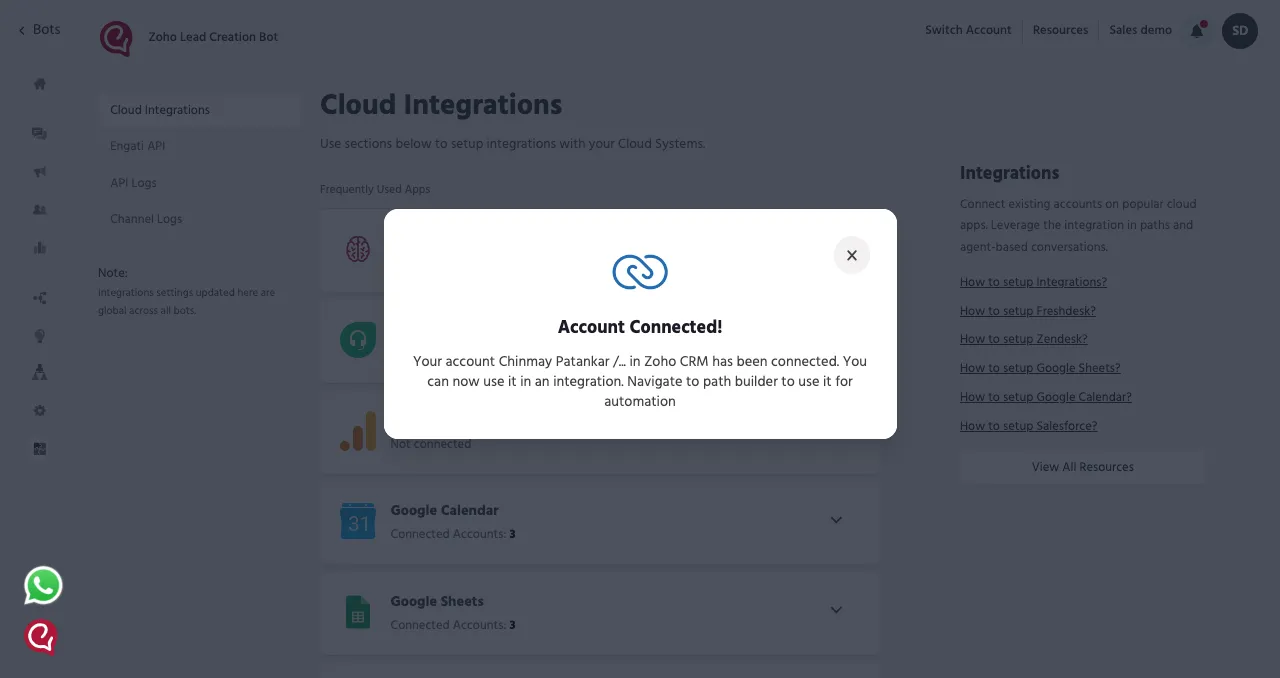
Task: Click the green headset app icon
Action: [x=358, y=340]
